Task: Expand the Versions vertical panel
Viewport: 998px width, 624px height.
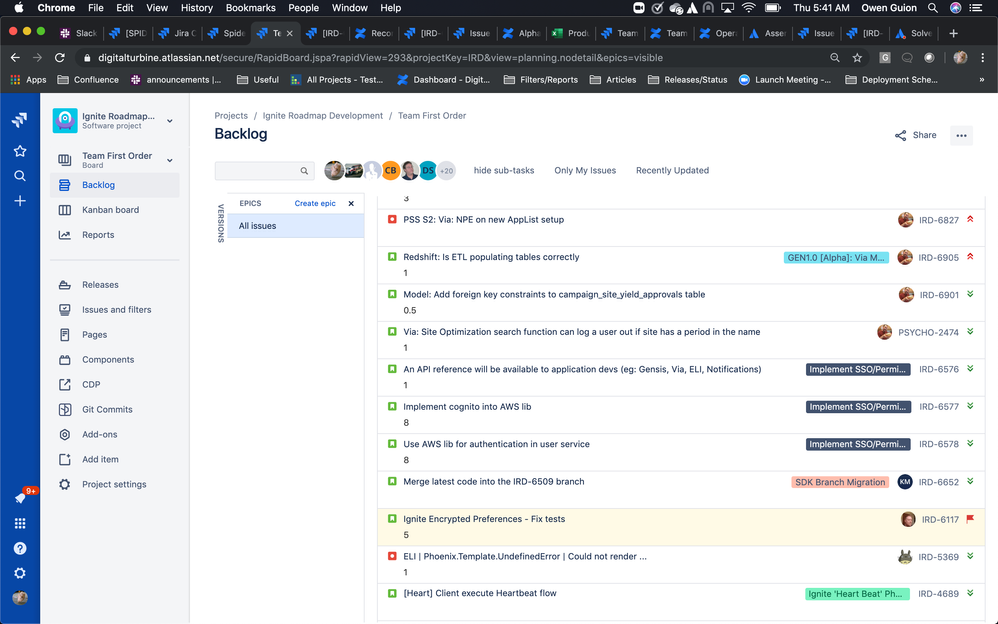Action: (x=220, y=223)
